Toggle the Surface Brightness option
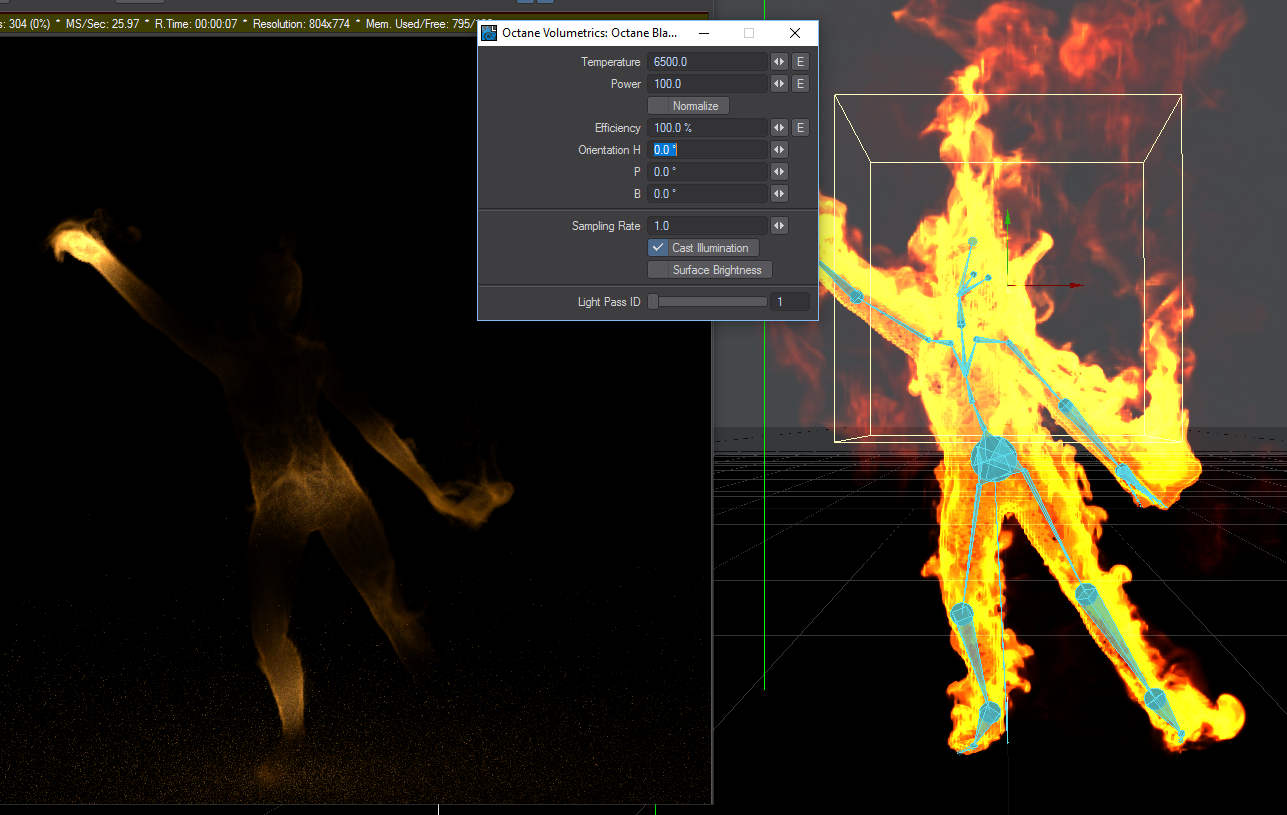Image resolution: width=1287 pixels, height=815 pixels. (659, 270)
